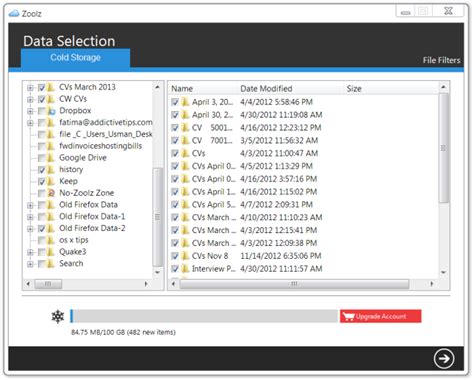Uncheck the history folder checkbox
474x380 pixels.
pyautogui.click(x=42, y=170)
